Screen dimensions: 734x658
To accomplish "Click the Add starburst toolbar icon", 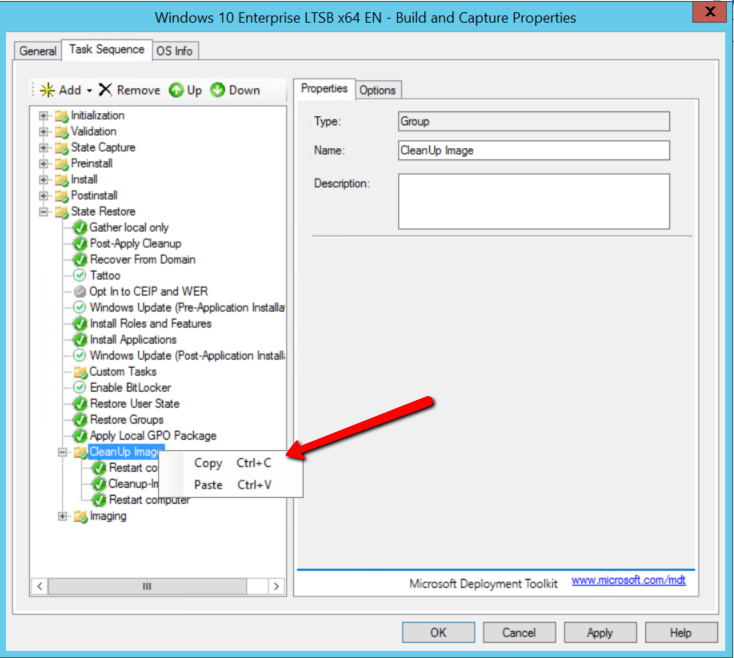I will coord(47,90).
